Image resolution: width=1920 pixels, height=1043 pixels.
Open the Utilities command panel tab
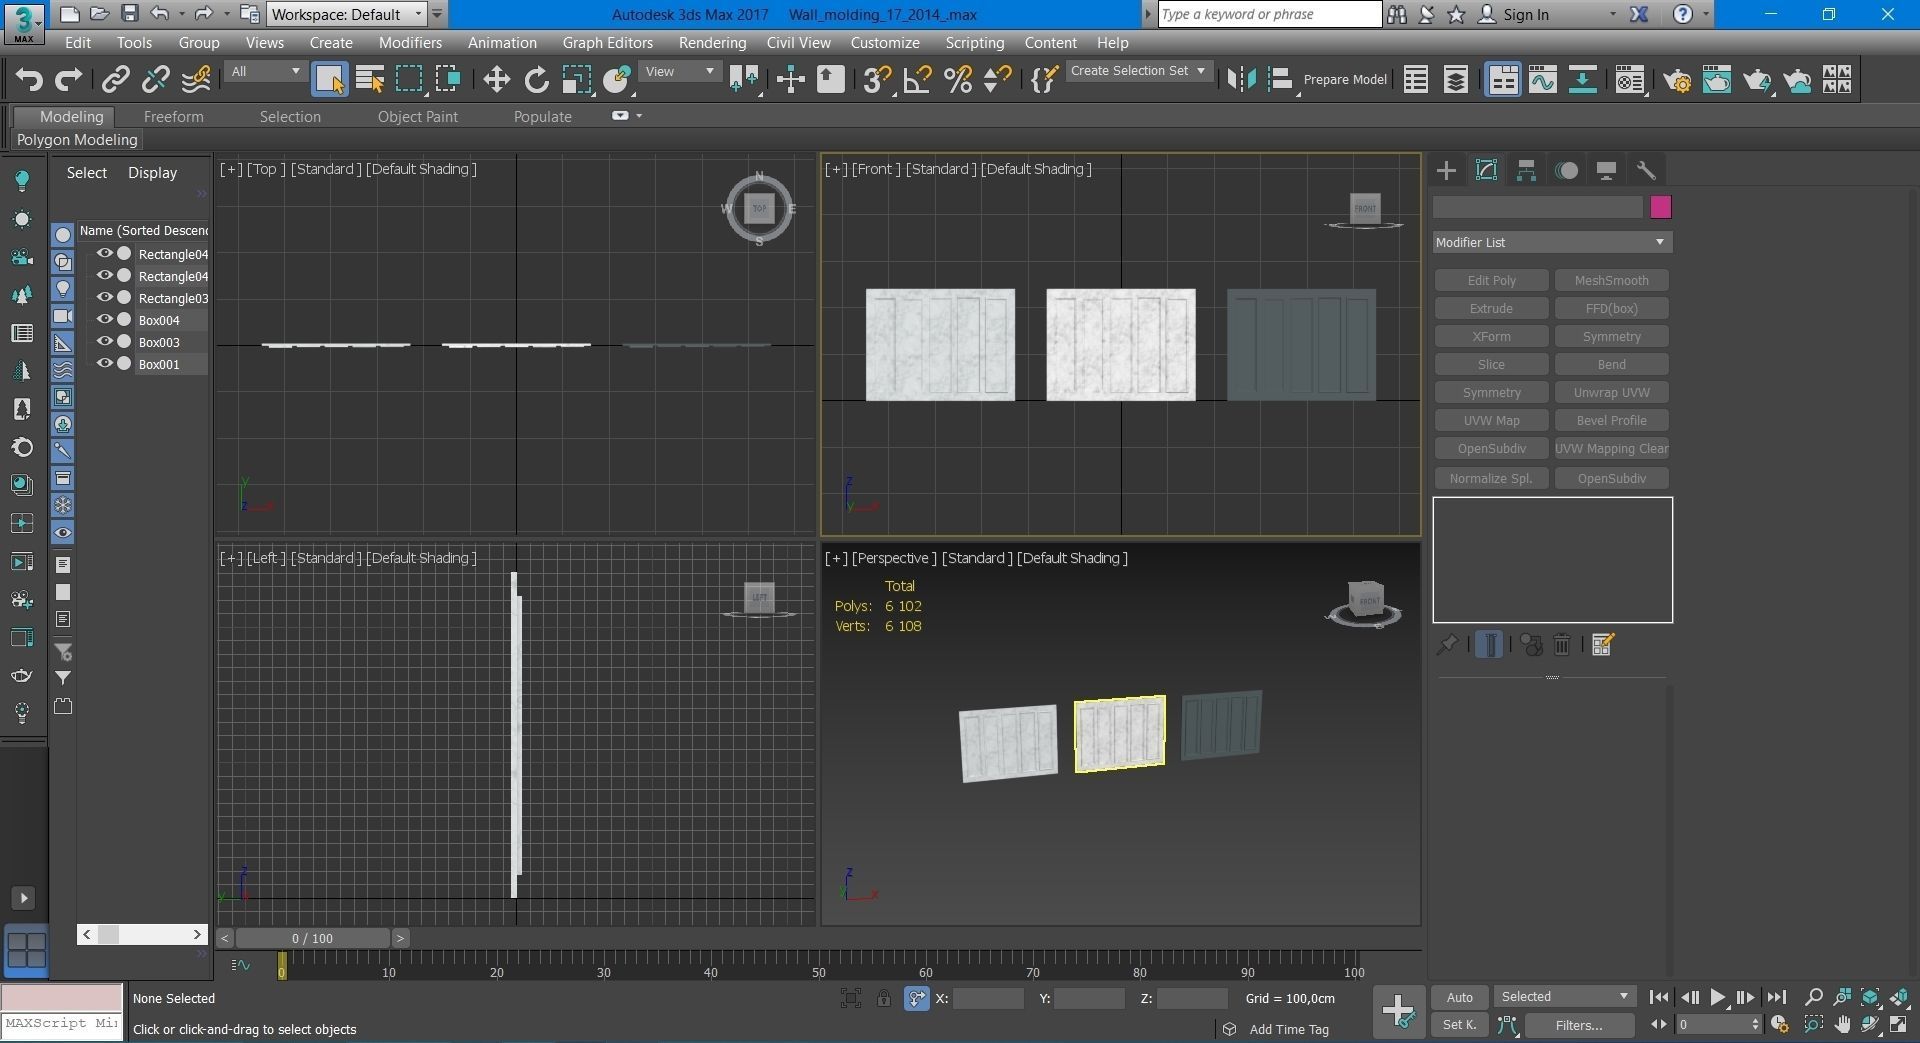[x=1646, y=171]
